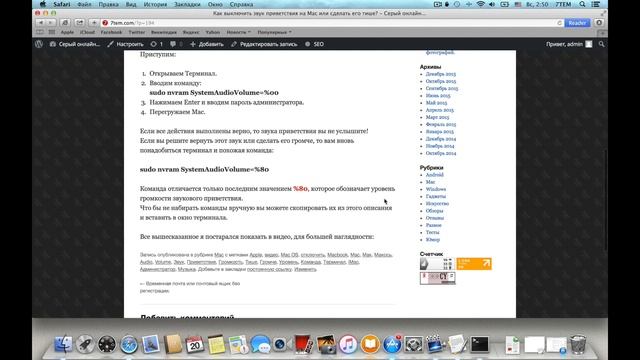Open the Windows category link

point(436,189)
